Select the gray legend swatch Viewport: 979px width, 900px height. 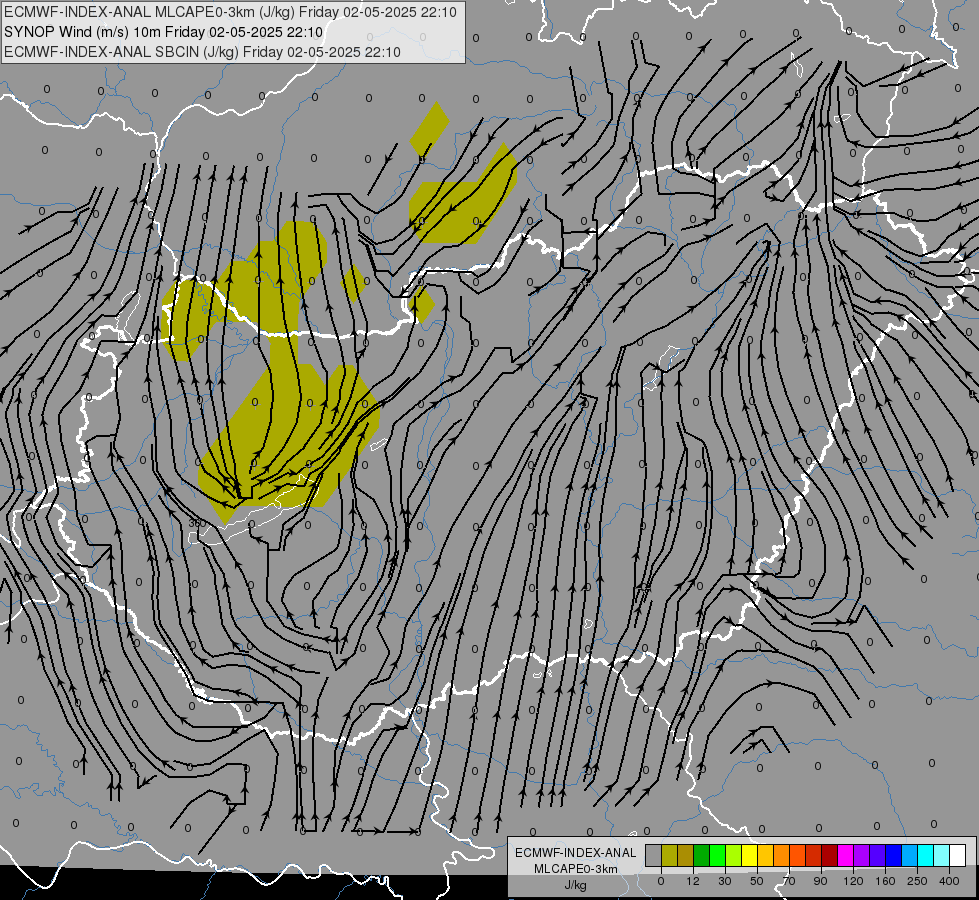[654, 855]
